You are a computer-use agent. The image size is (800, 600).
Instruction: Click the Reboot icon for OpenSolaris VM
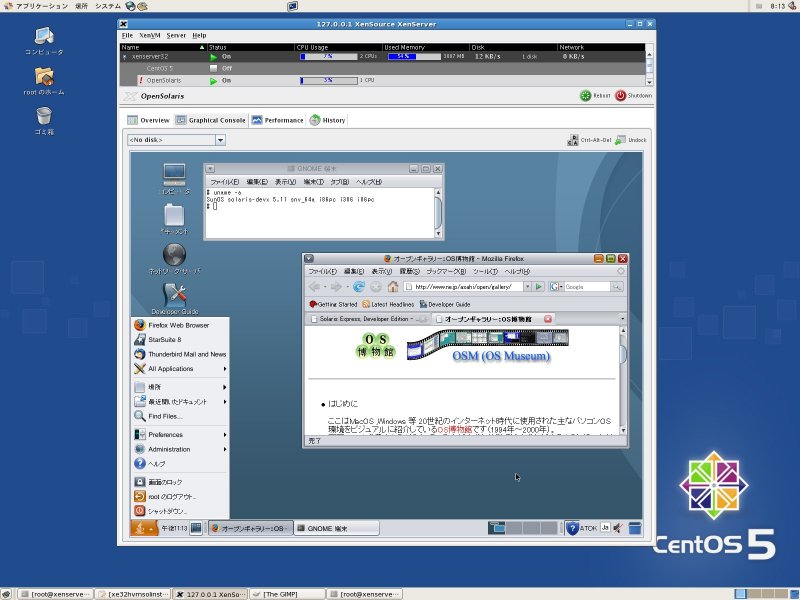point(585,95)
